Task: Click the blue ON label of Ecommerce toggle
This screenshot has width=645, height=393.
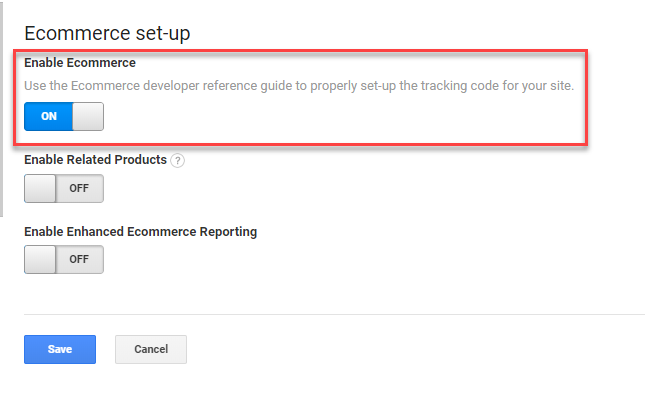Action: (49, 116)
